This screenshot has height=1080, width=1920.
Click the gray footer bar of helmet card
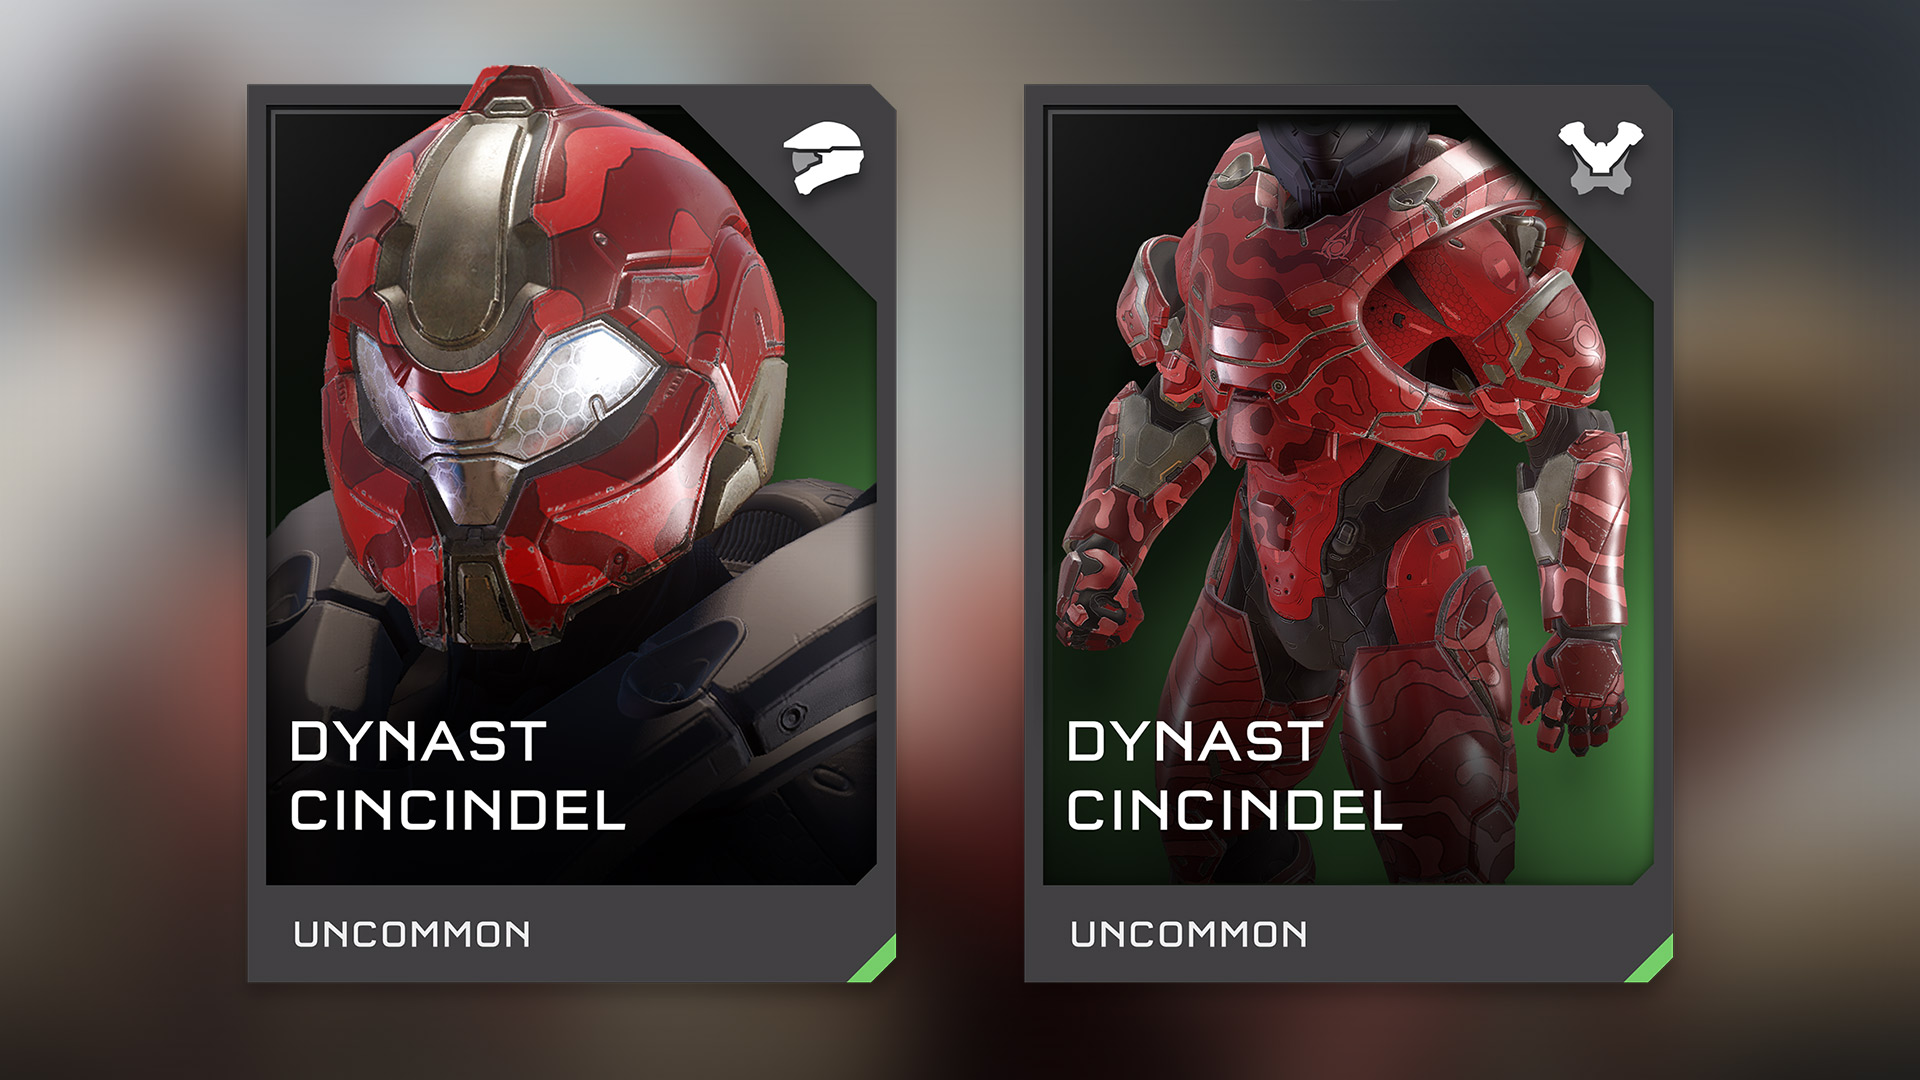coord(571,934)
